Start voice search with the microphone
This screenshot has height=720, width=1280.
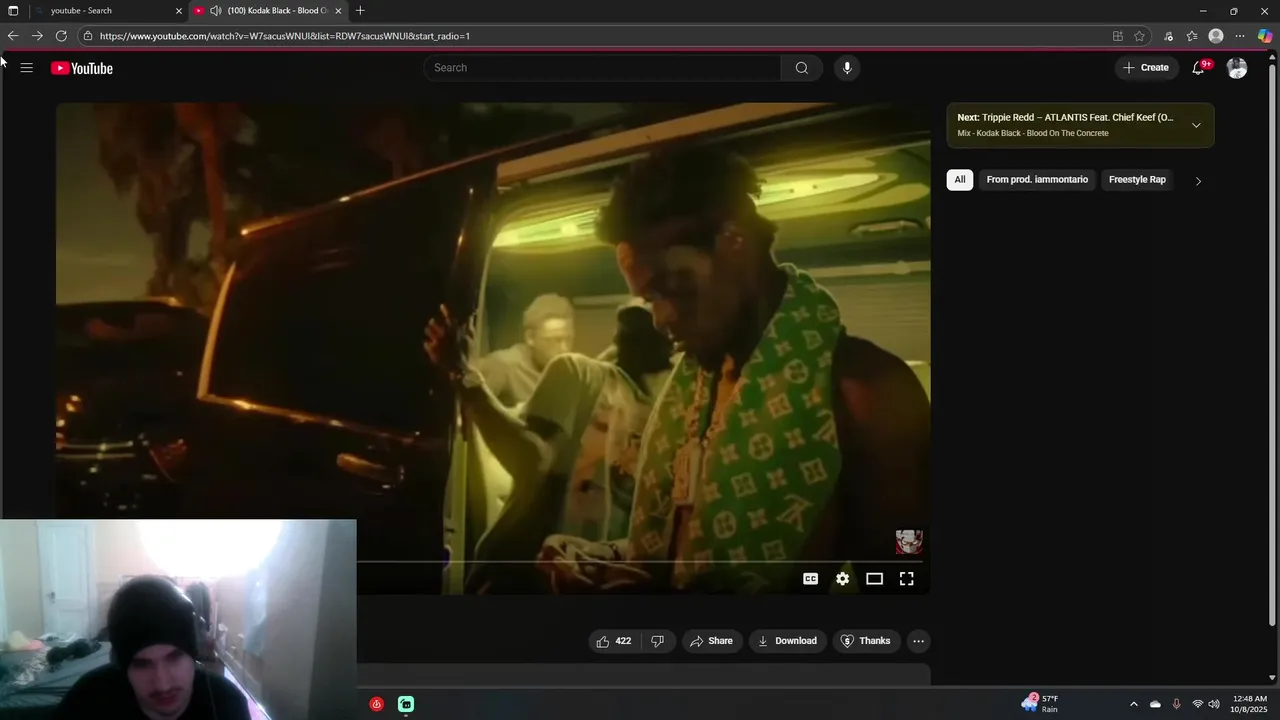click(847, 68)
